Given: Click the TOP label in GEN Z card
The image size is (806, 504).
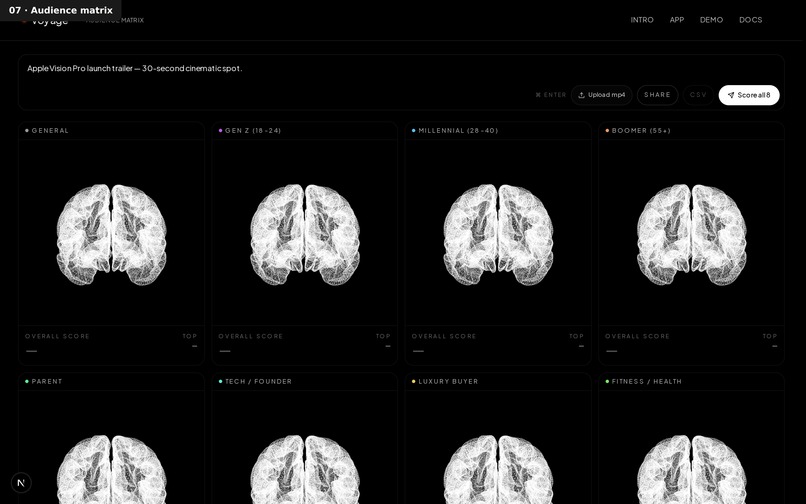Looking at the screenshot, I should (383, 336).
